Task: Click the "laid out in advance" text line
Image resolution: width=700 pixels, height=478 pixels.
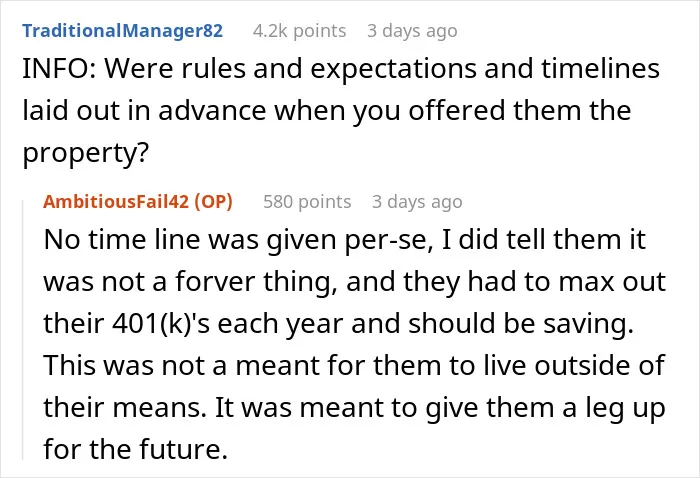Action: (144, 110)
